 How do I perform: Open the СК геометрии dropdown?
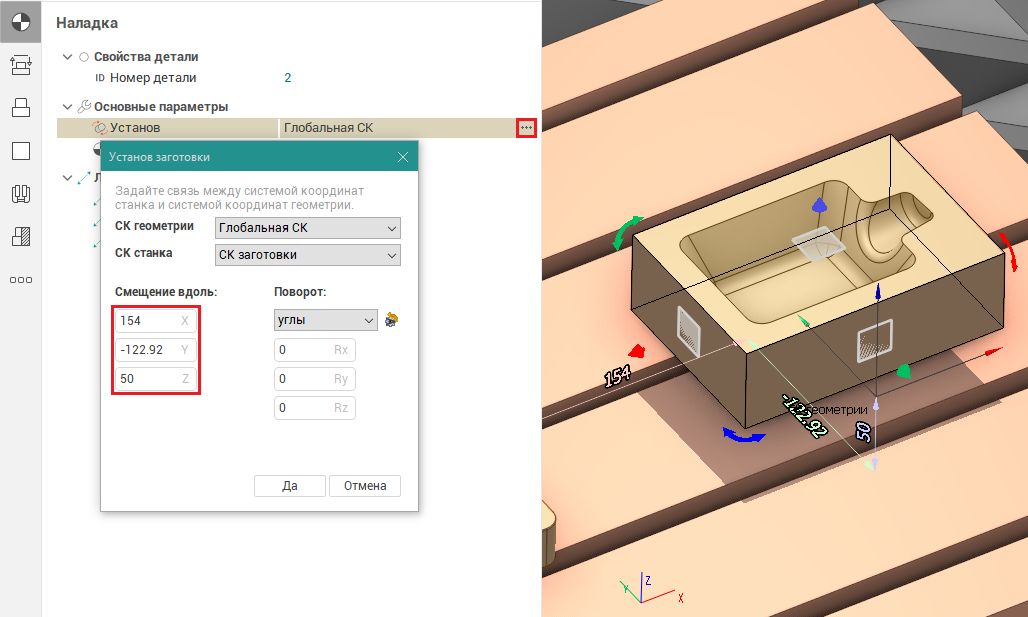tap(308, 228)
